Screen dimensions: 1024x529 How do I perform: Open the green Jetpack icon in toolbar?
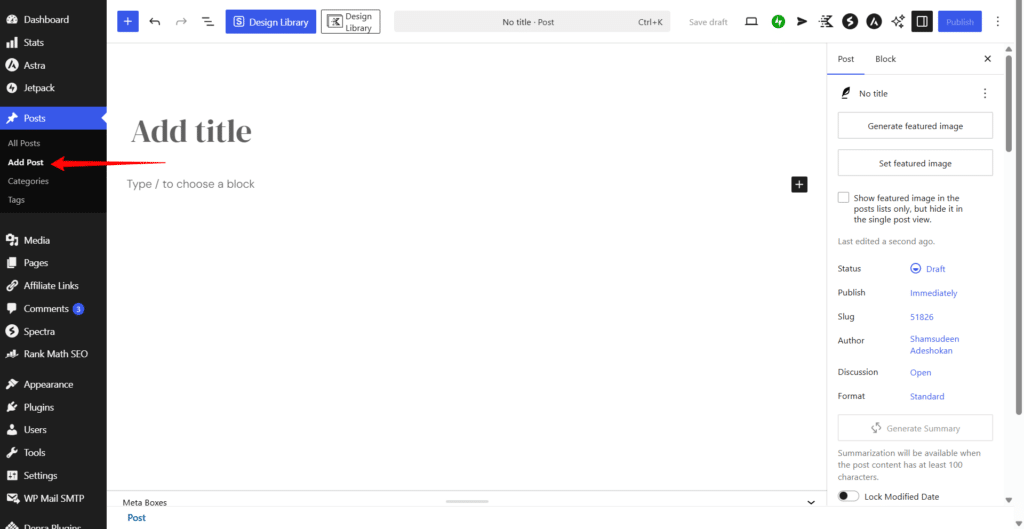pyautogui.click(x=778, y=22)
